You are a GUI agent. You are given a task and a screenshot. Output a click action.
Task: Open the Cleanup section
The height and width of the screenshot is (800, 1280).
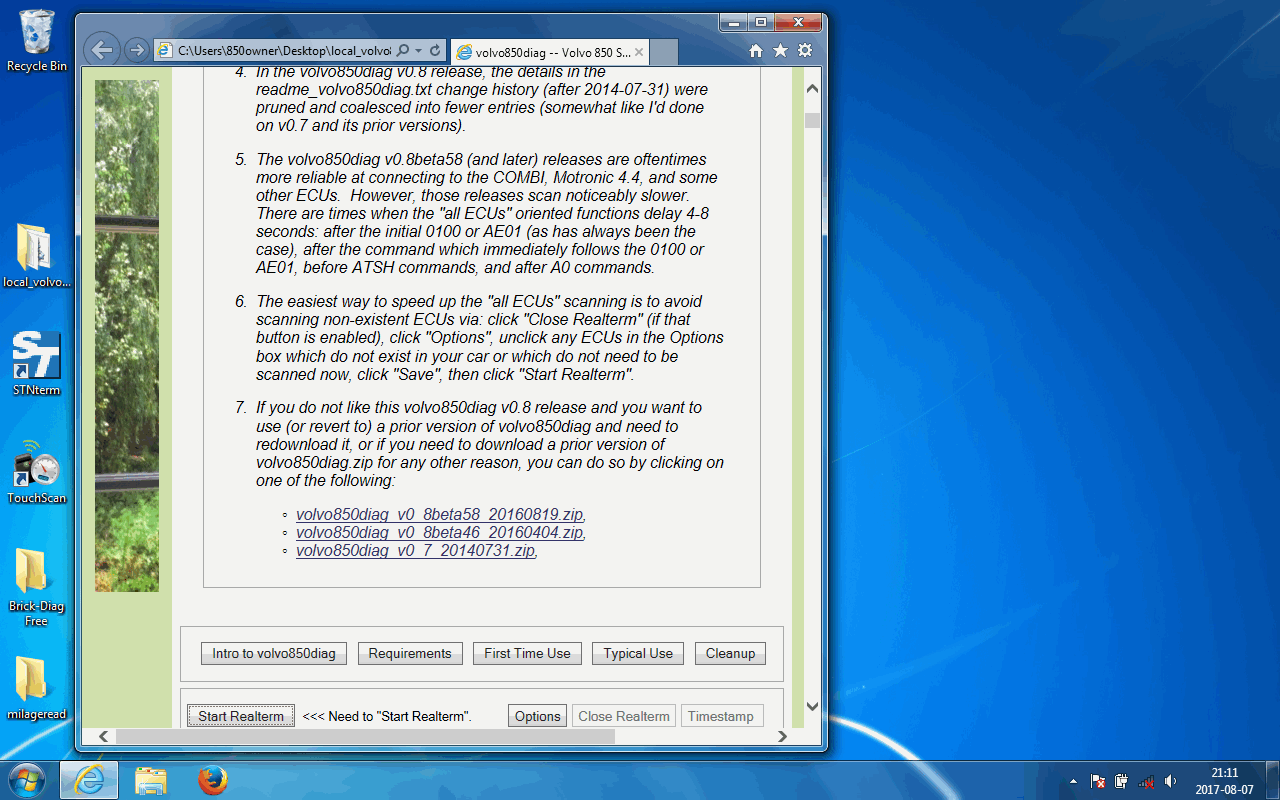730,653
